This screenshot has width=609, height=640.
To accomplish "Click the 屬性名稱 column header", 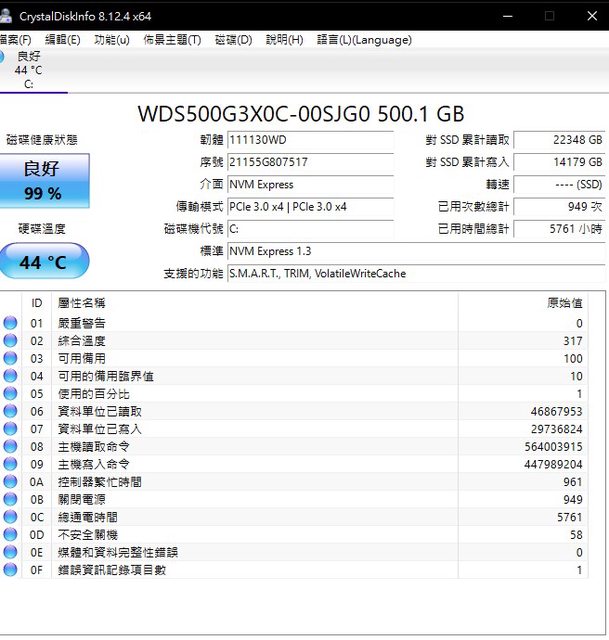I will tap(82, 302).
